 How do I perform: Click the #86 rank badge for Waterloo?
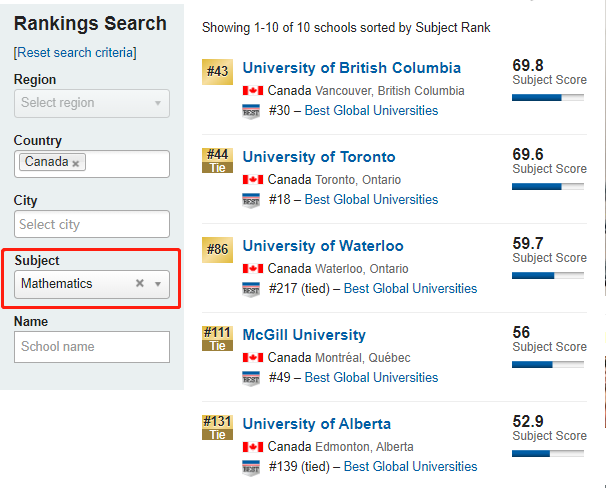217,249
